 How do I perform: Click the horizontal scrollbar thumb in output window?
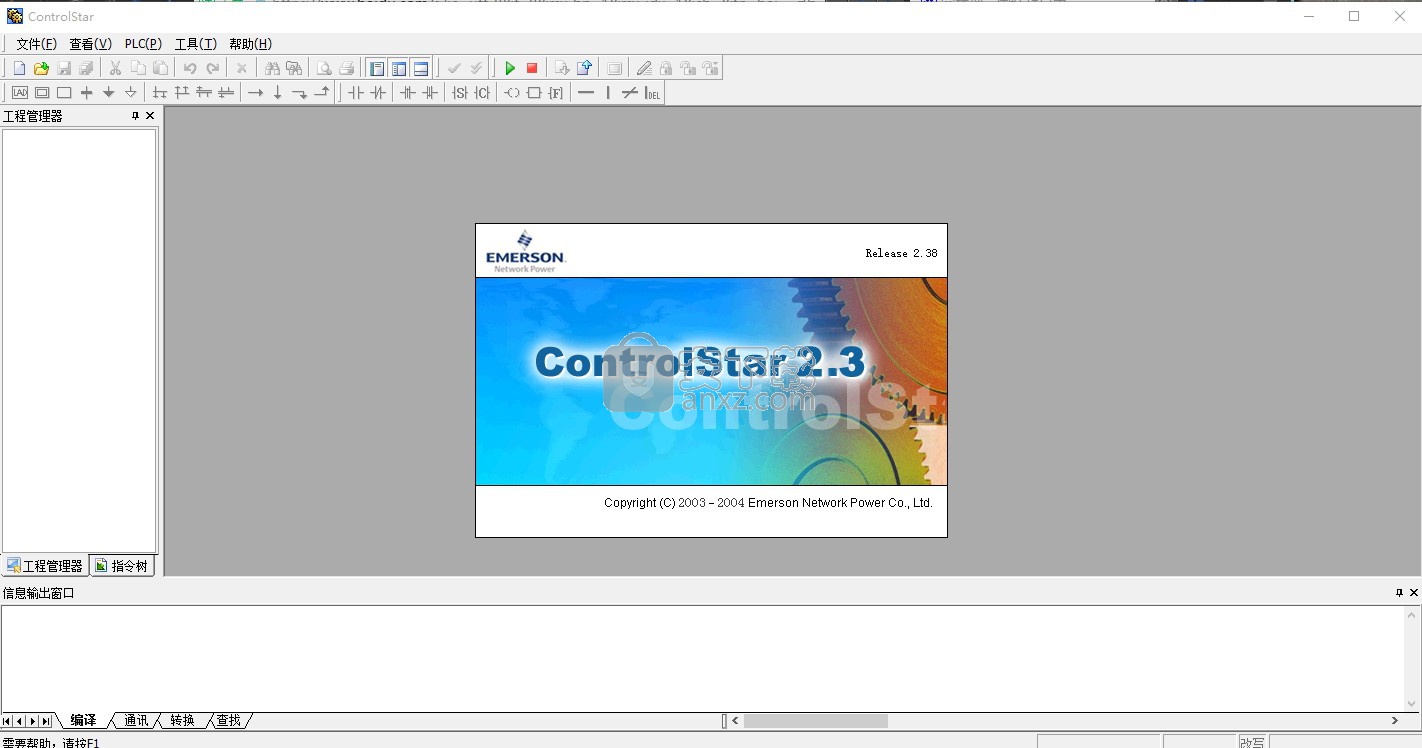click(x=816, y=720)
